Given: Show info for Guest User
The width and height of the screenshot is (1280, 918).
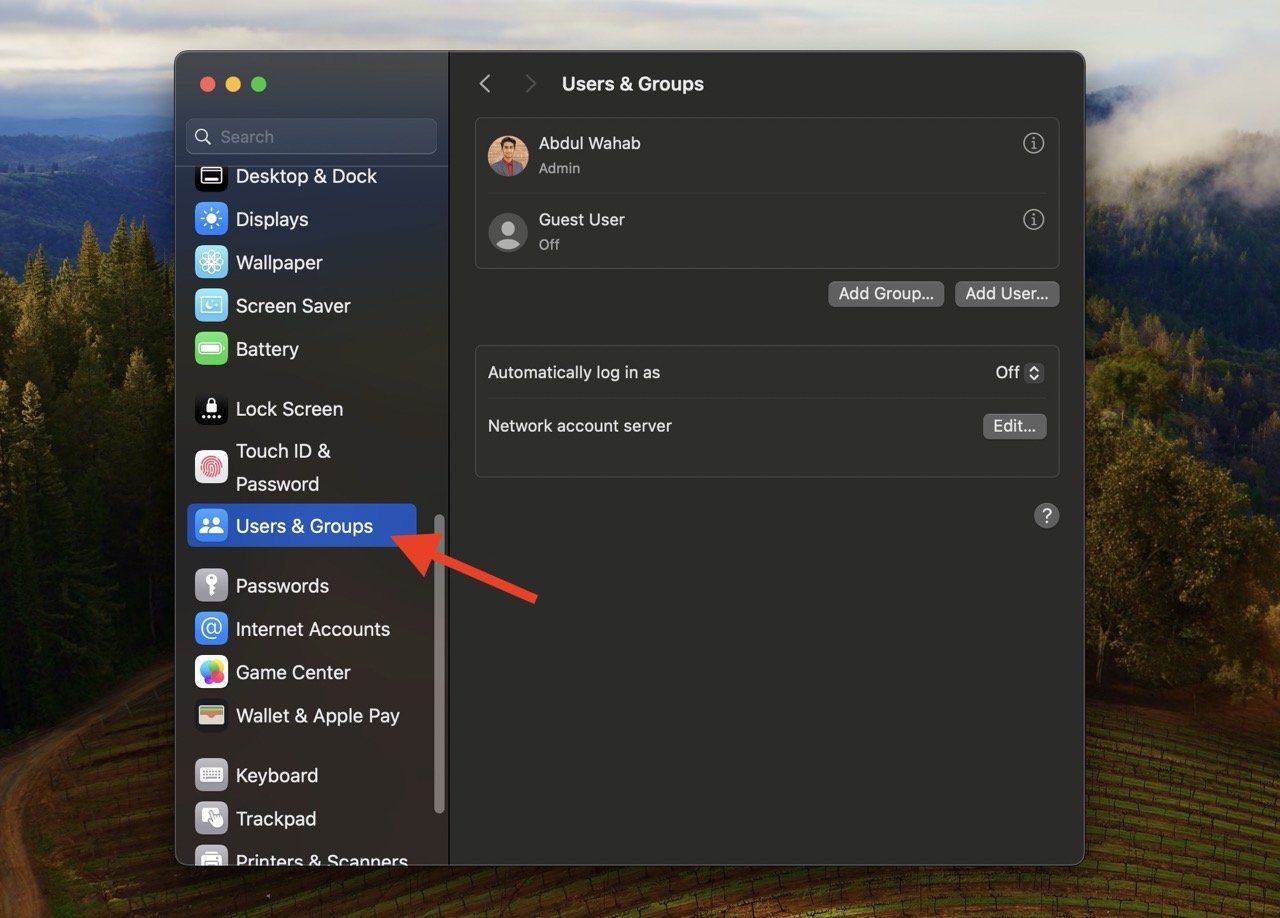Looking at the screenshot, I should click(1033, 219).
